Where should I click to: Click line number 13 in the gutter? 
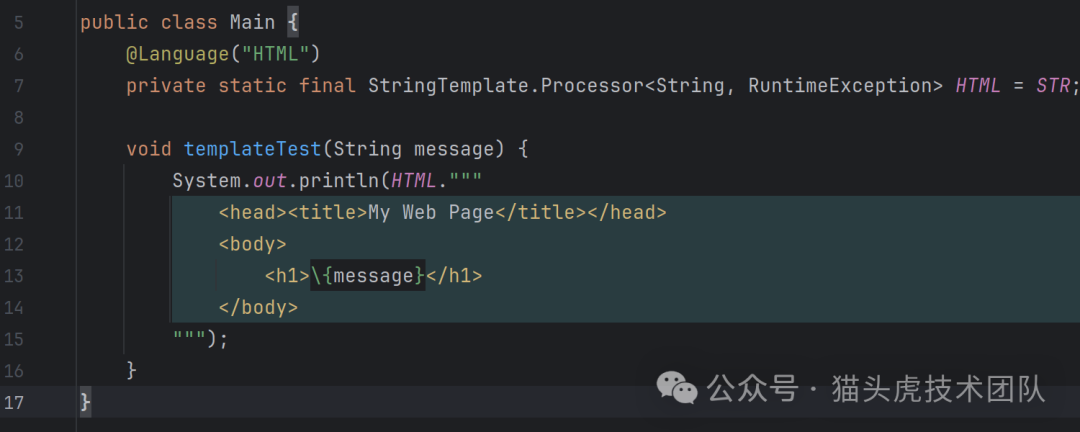coord(14,275)
